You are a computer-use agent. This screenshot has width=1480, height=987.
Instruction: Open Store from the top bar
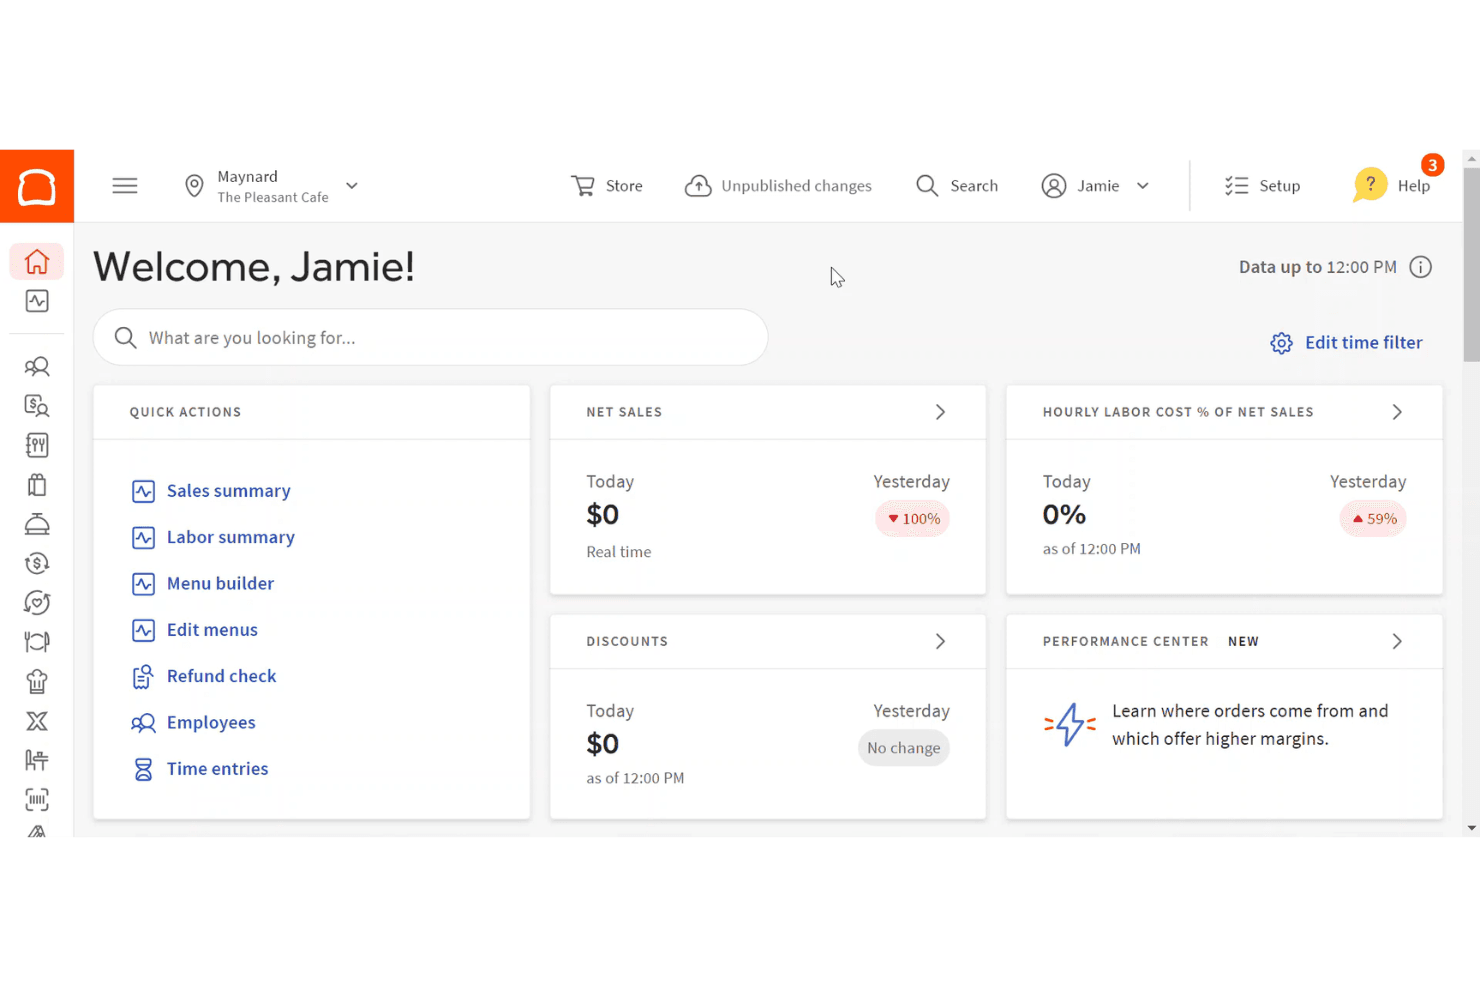[607, 186]
